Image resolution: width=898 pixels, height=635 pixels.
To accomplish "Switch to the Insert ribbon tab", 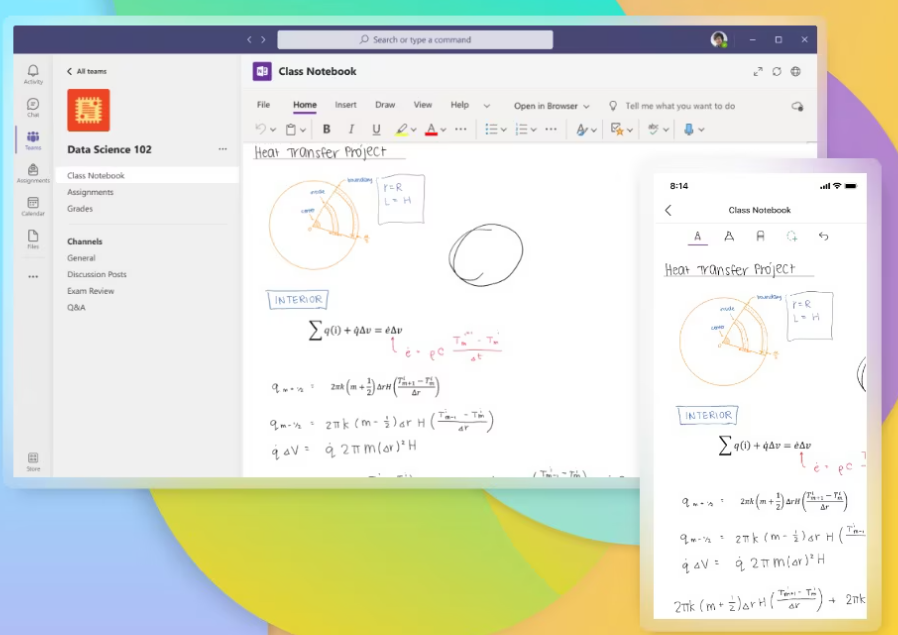I will click(x=345, y=105).
